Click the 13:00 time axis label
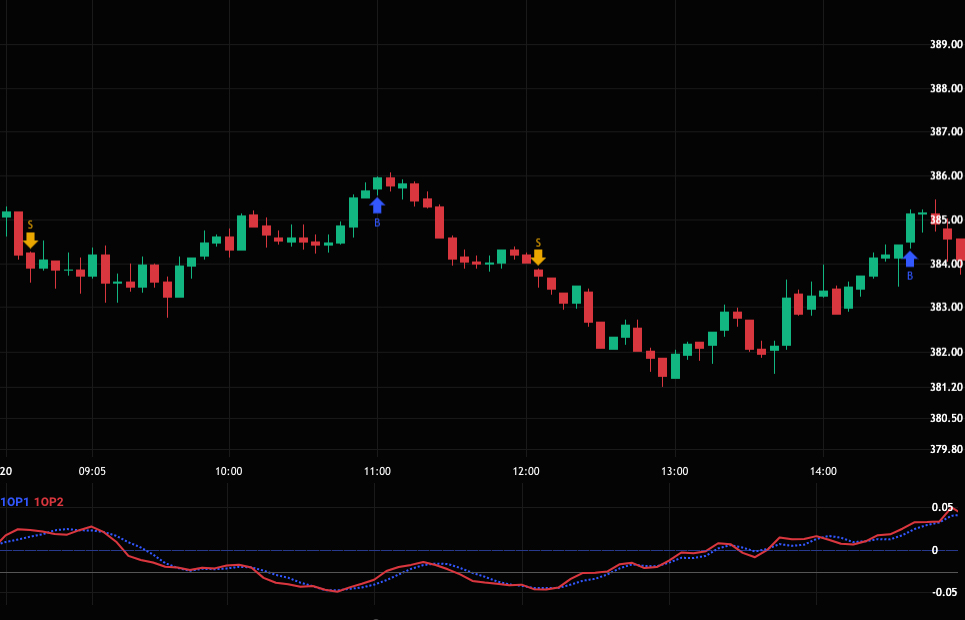Viewport: 965px width, 620px height. (x=674, y=471)
